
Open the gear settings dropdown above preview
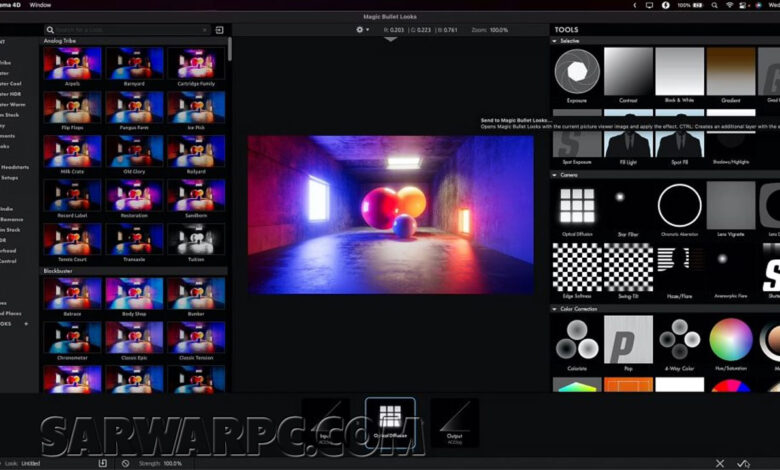362,30
